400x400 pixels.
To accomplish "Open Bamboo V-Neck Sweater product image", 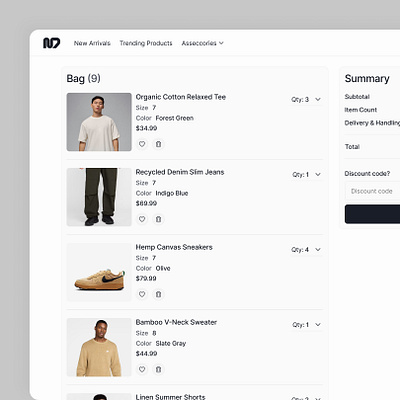I will click(99, 347).
